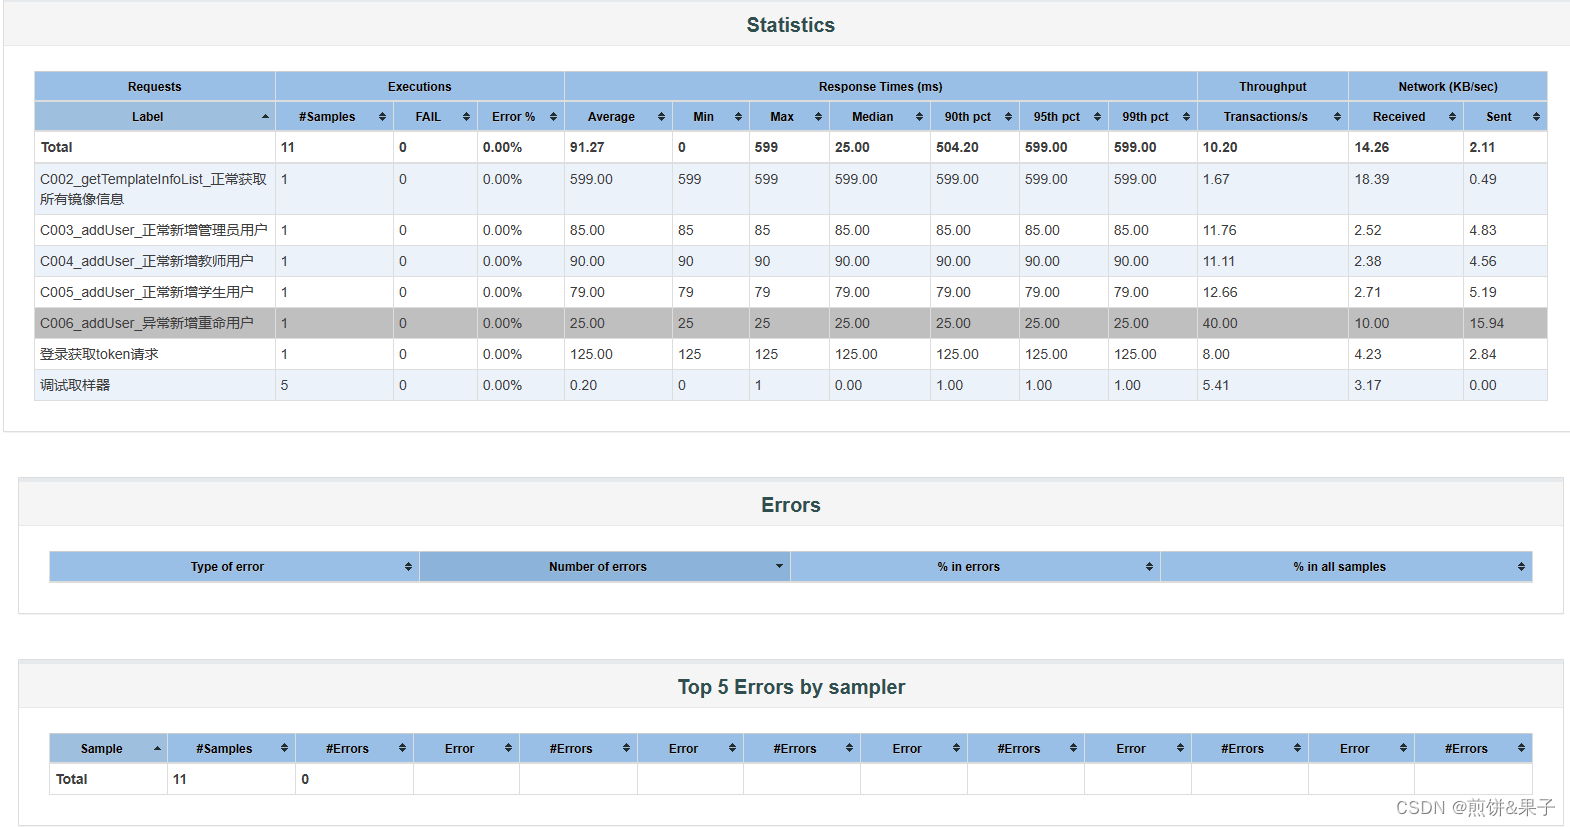Sort Errors table by % in errors arrows

[1149, 567]
